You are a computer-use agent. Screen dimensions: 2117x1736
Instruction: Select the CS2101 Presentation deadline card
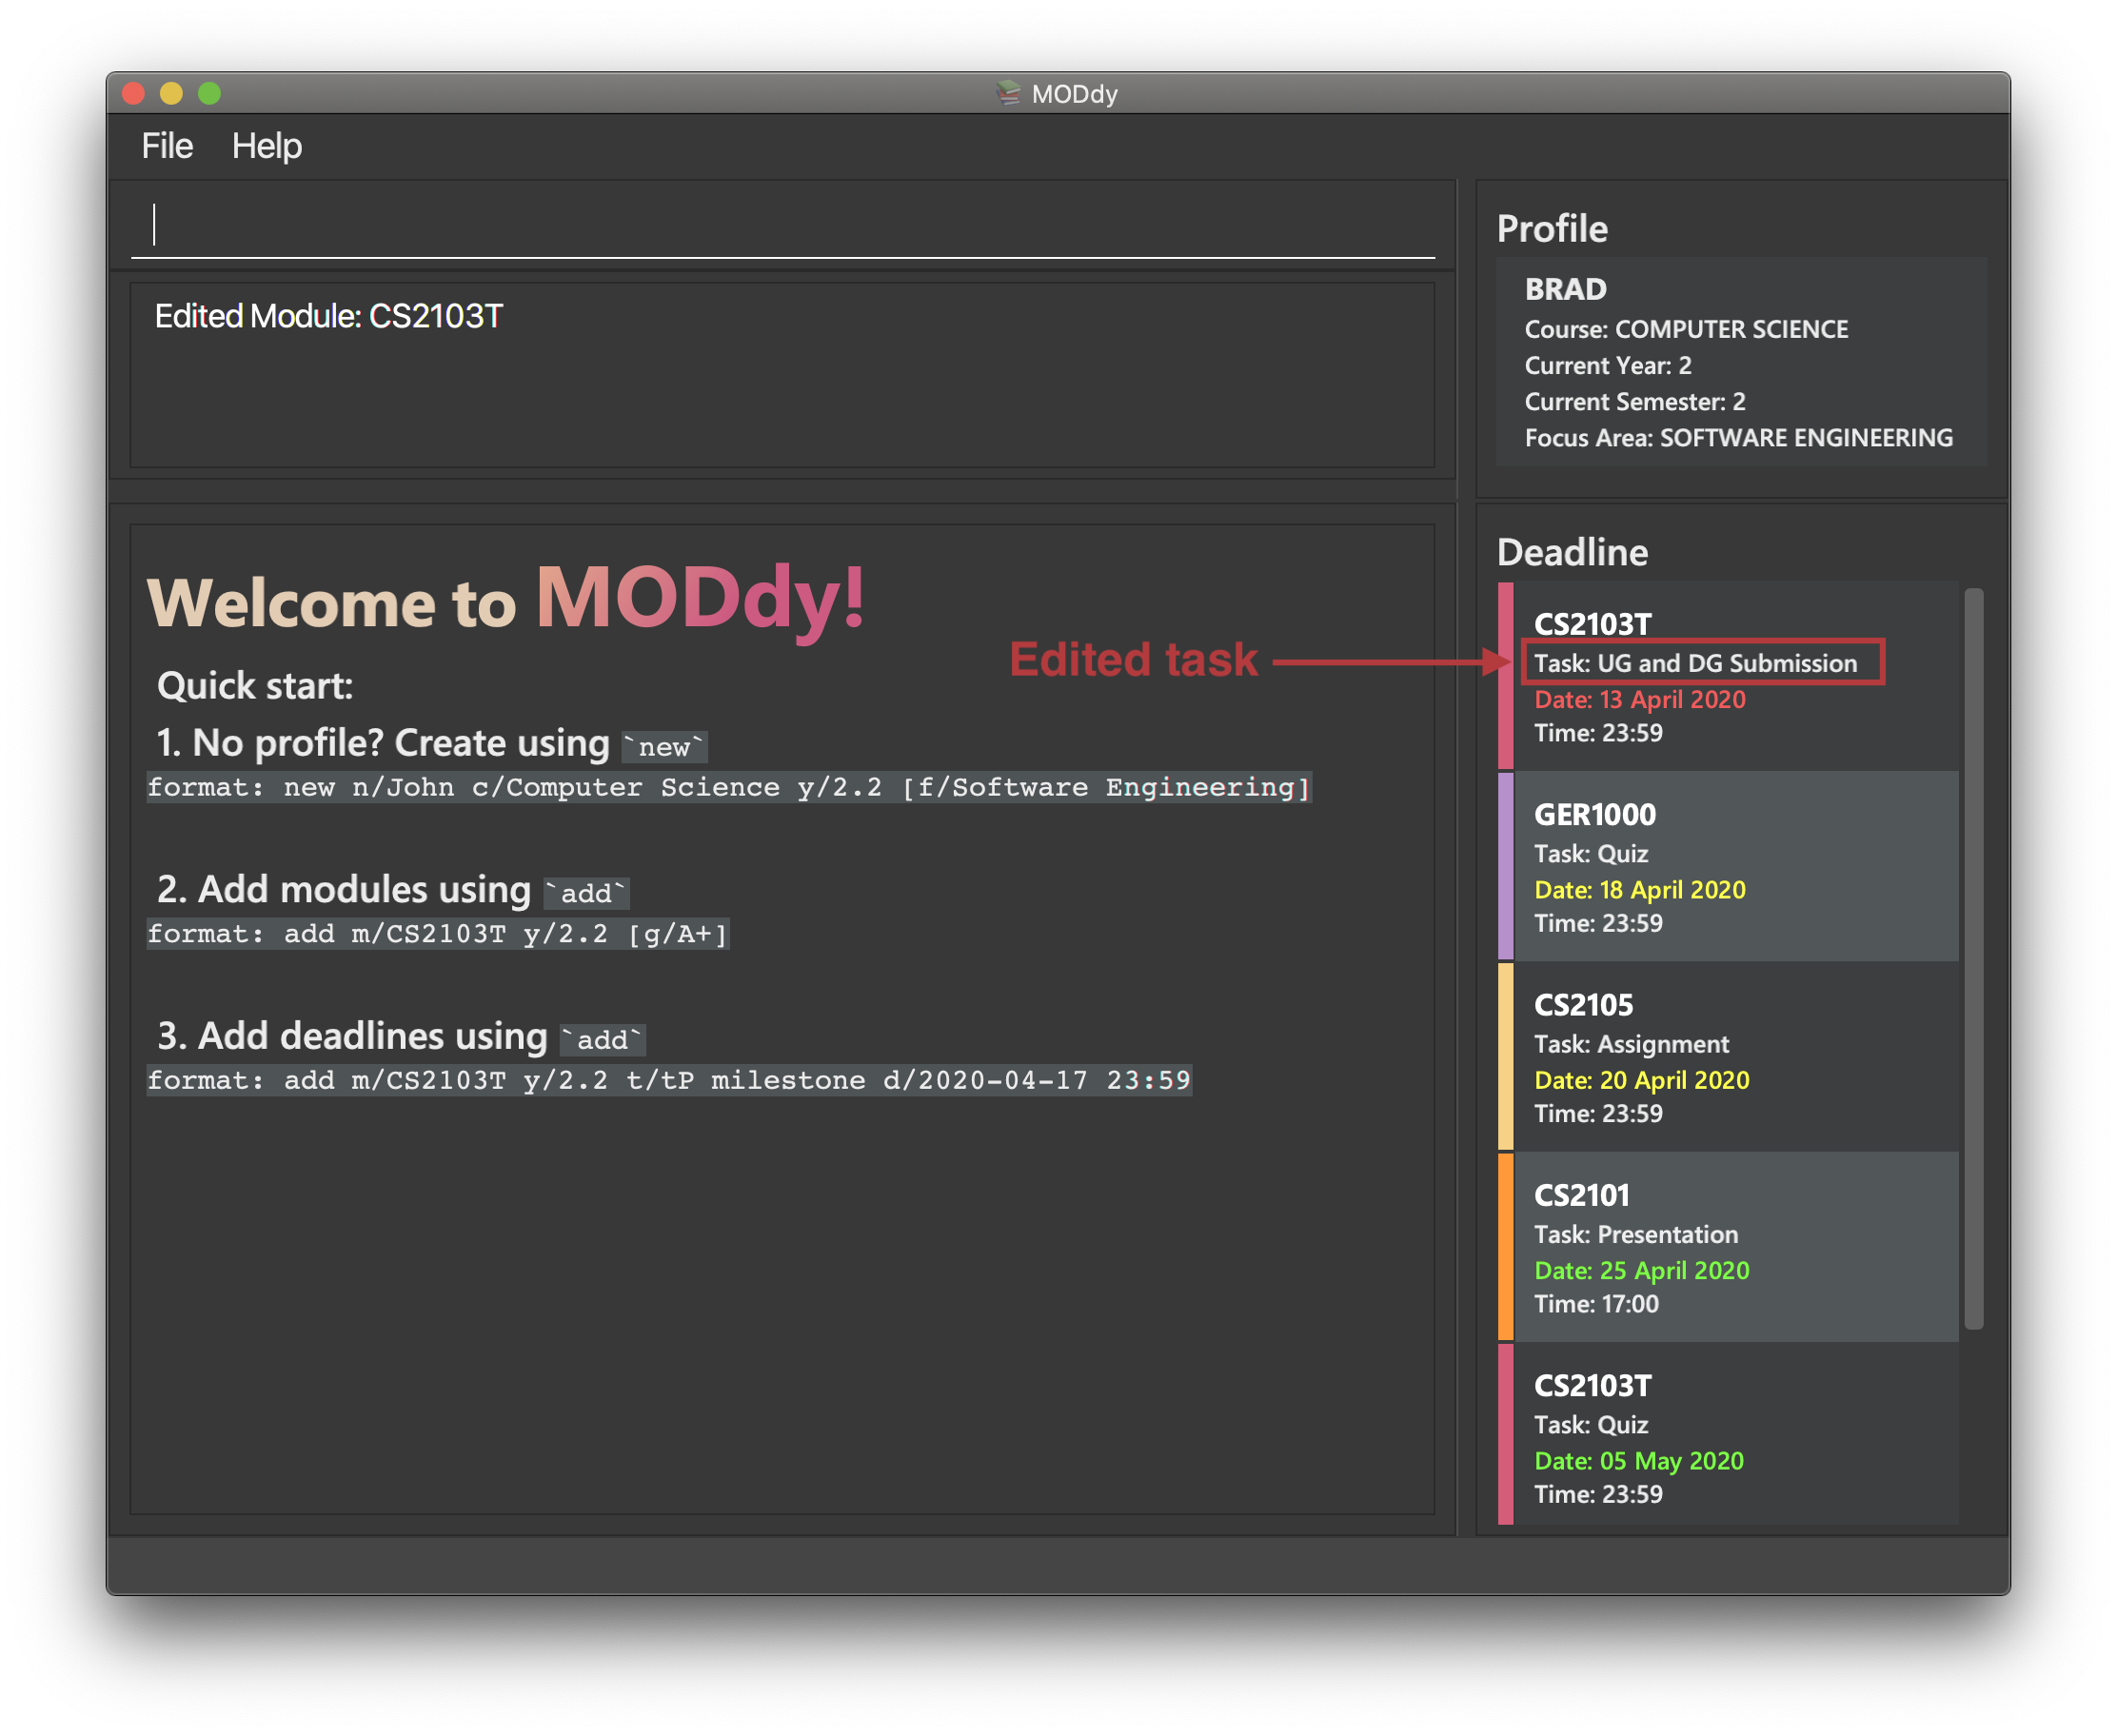[1727, 1247]
